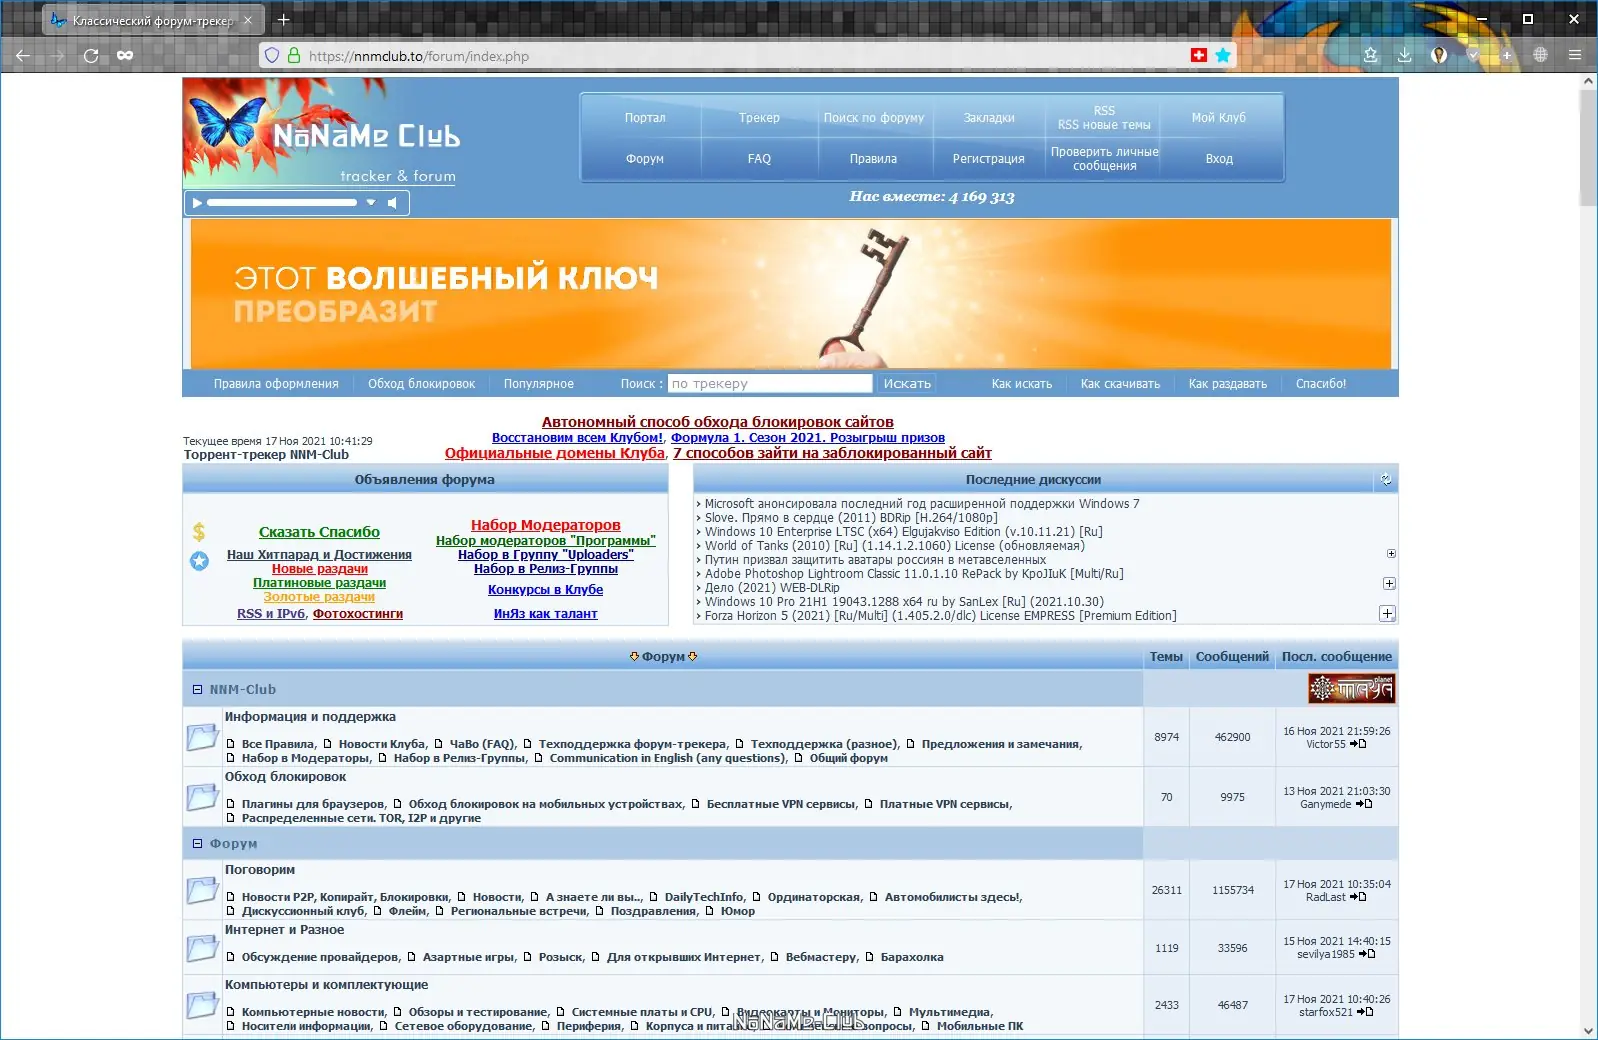The image size is (1598, 1040).
Task: Jump to last post by Victor55
Action: pyautogui.click(x=1358, y=744)
